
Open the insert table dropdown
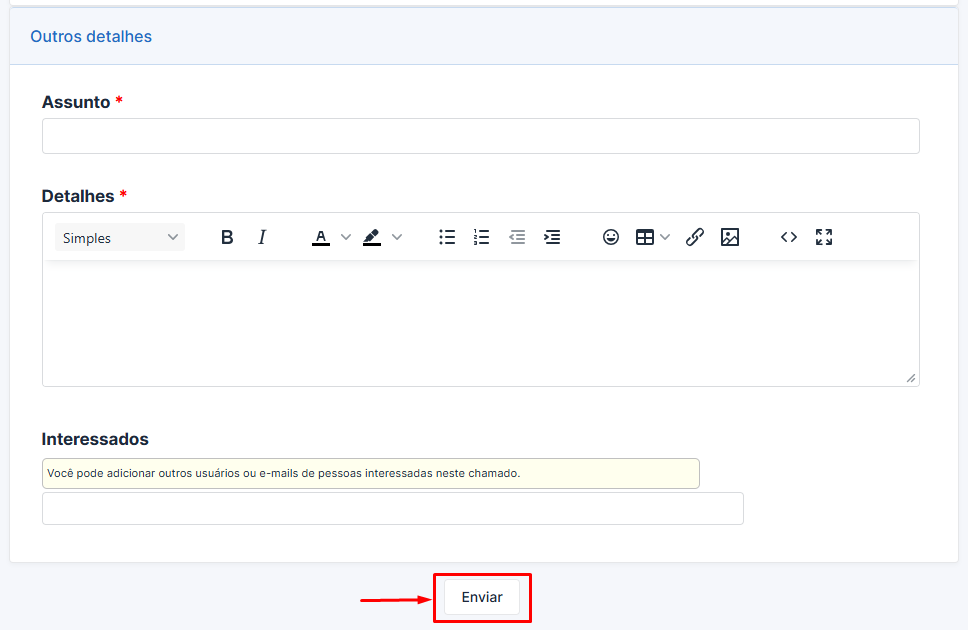(653, 237)
